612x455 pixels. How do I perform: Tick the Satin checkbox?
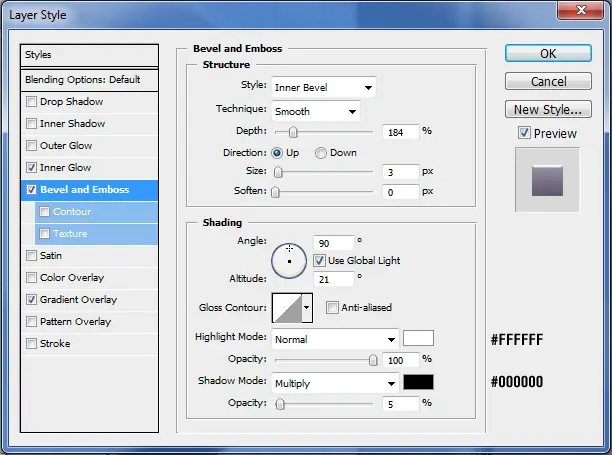[31, 256]
